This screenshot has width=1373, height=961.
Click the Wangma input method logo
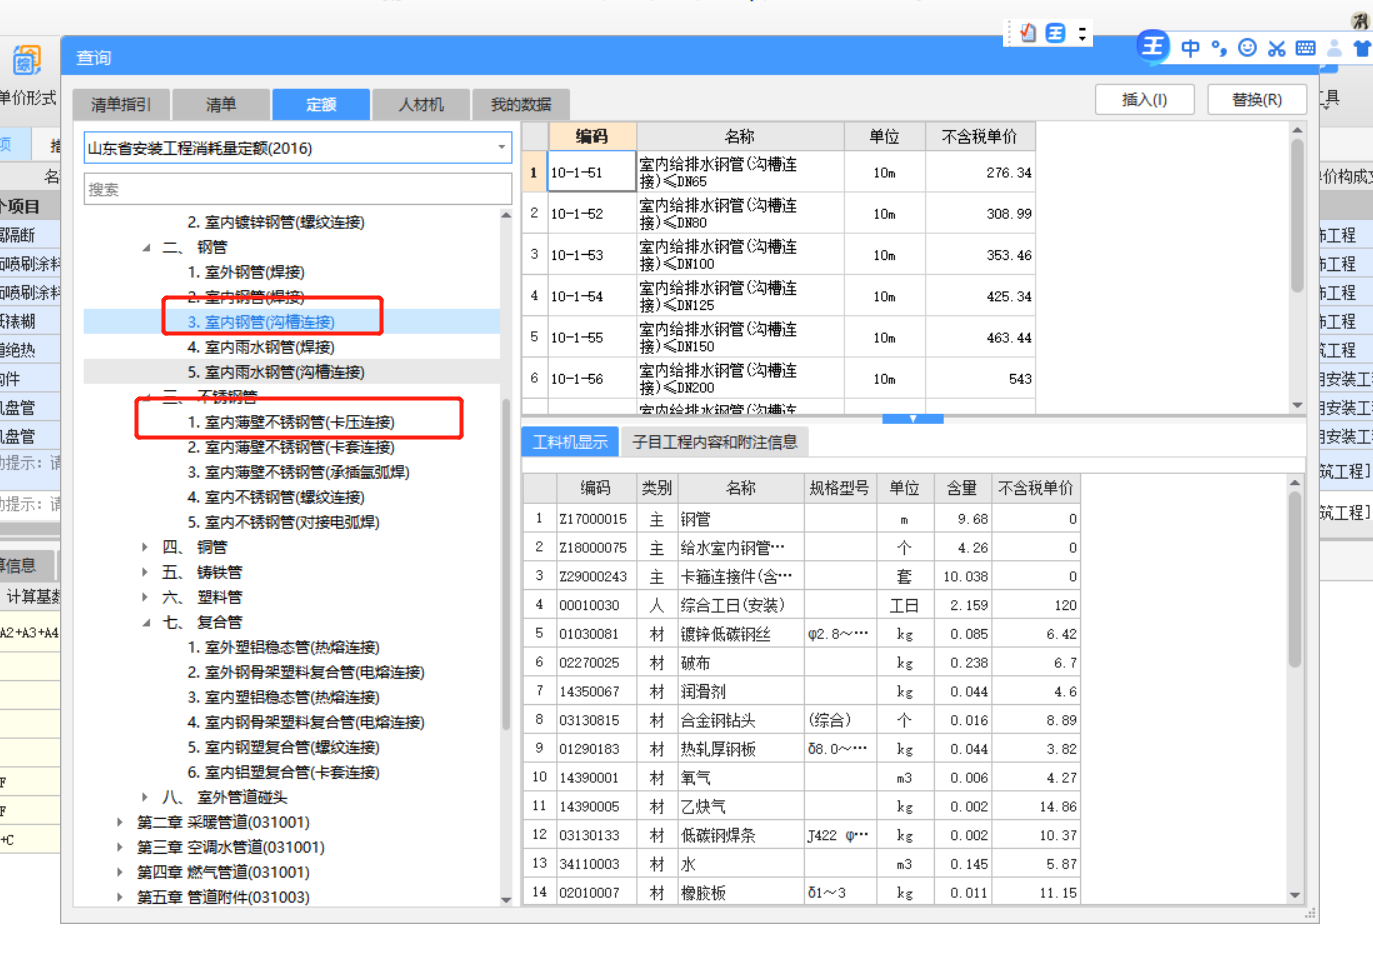(x=1152, y=47)
